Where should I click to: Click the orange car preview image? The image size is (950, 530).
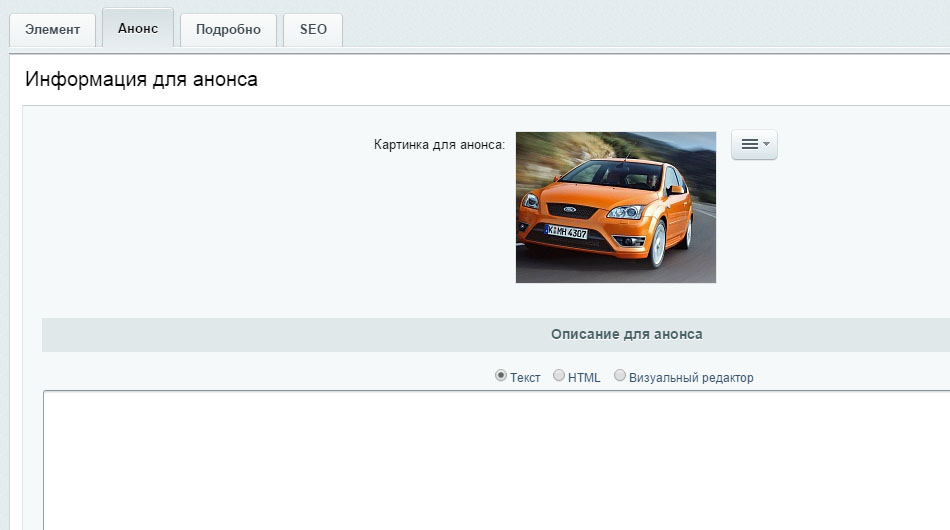615,207
